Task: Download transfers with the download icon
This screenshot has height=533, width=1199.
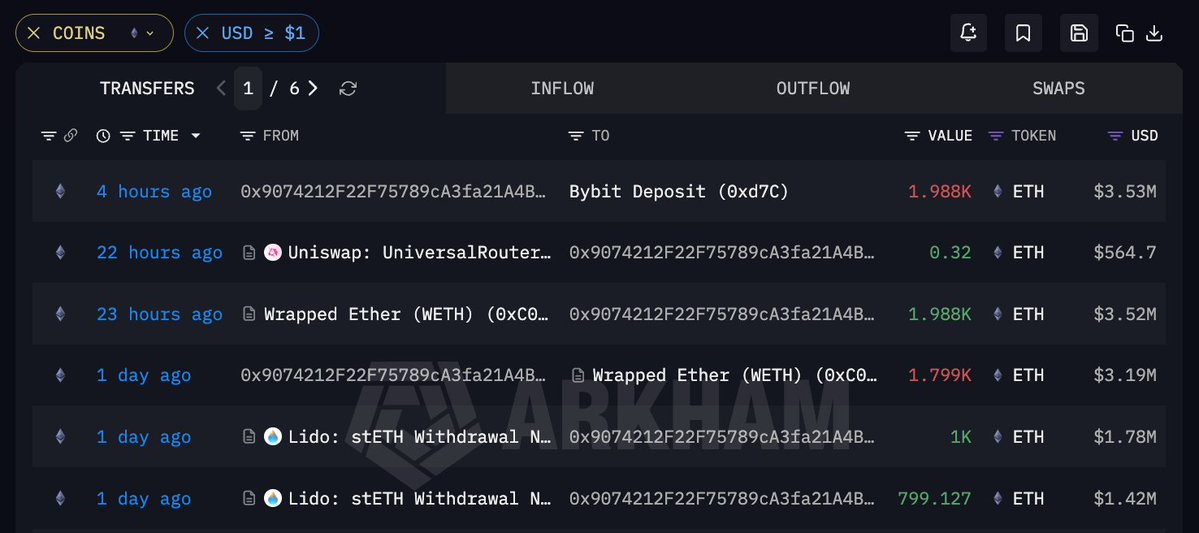Action: point(1155,33)
